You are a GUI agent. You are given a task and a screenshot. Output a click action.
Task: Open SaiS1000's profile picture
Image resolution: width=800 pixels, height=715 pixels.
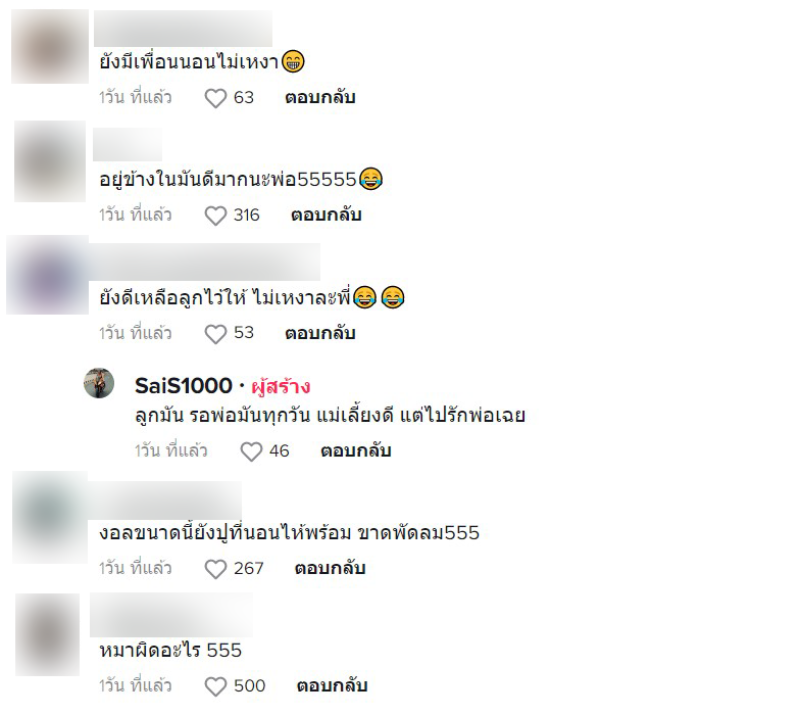coord(99,383)
